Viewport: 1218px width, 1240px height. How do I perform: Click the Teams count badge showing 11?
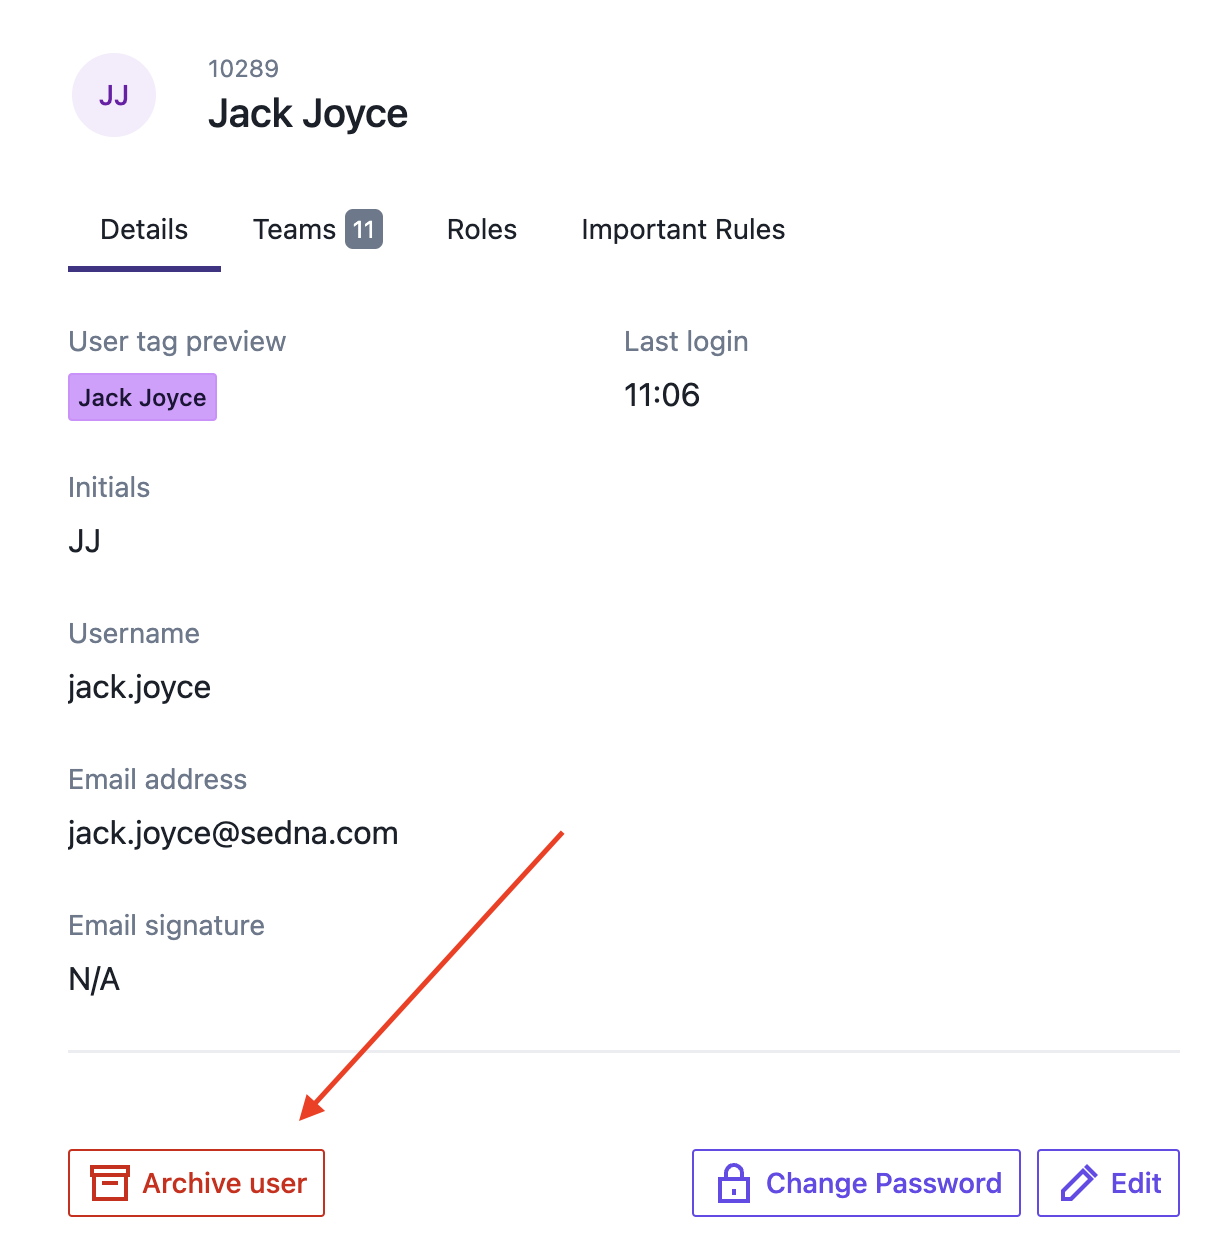364,229
